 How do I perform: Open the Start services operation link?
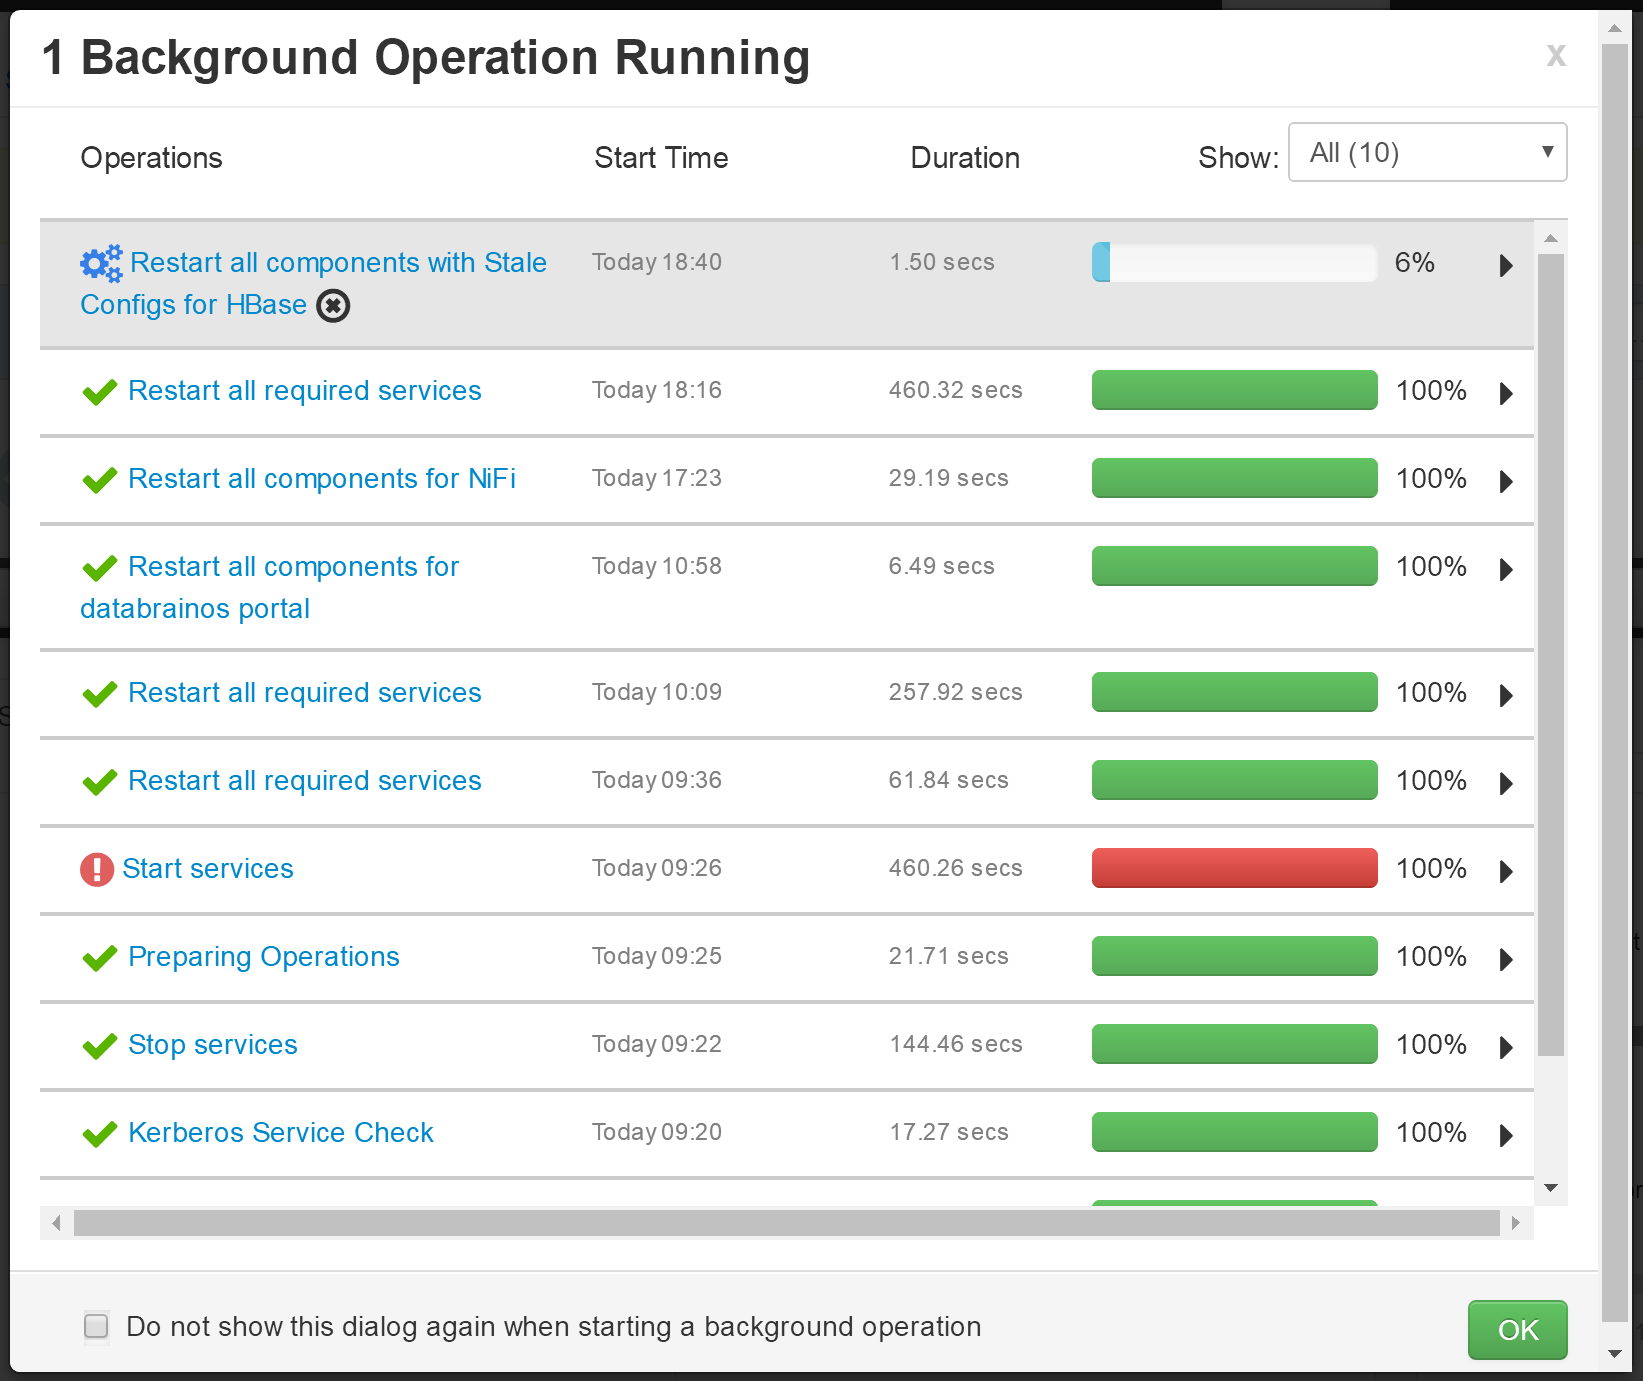pyautogui.click(x=208, y=869)
